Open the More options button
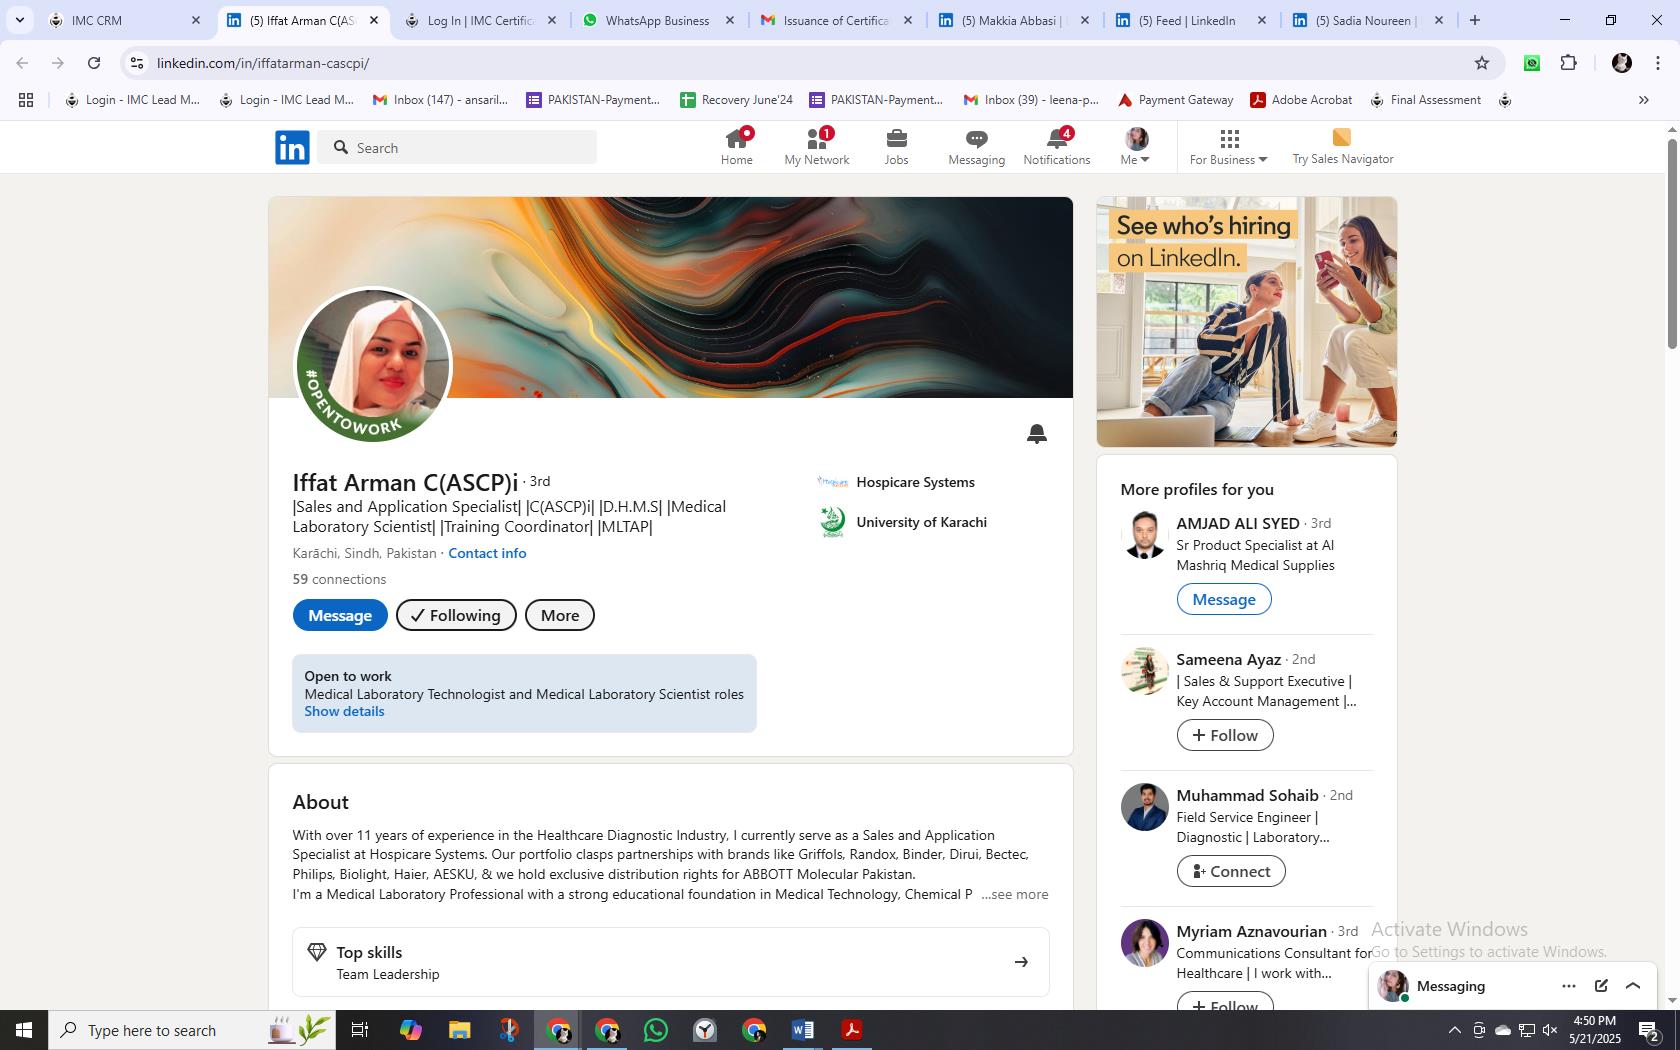This screenshot has width=1680, height=1050. click(560, 615)
